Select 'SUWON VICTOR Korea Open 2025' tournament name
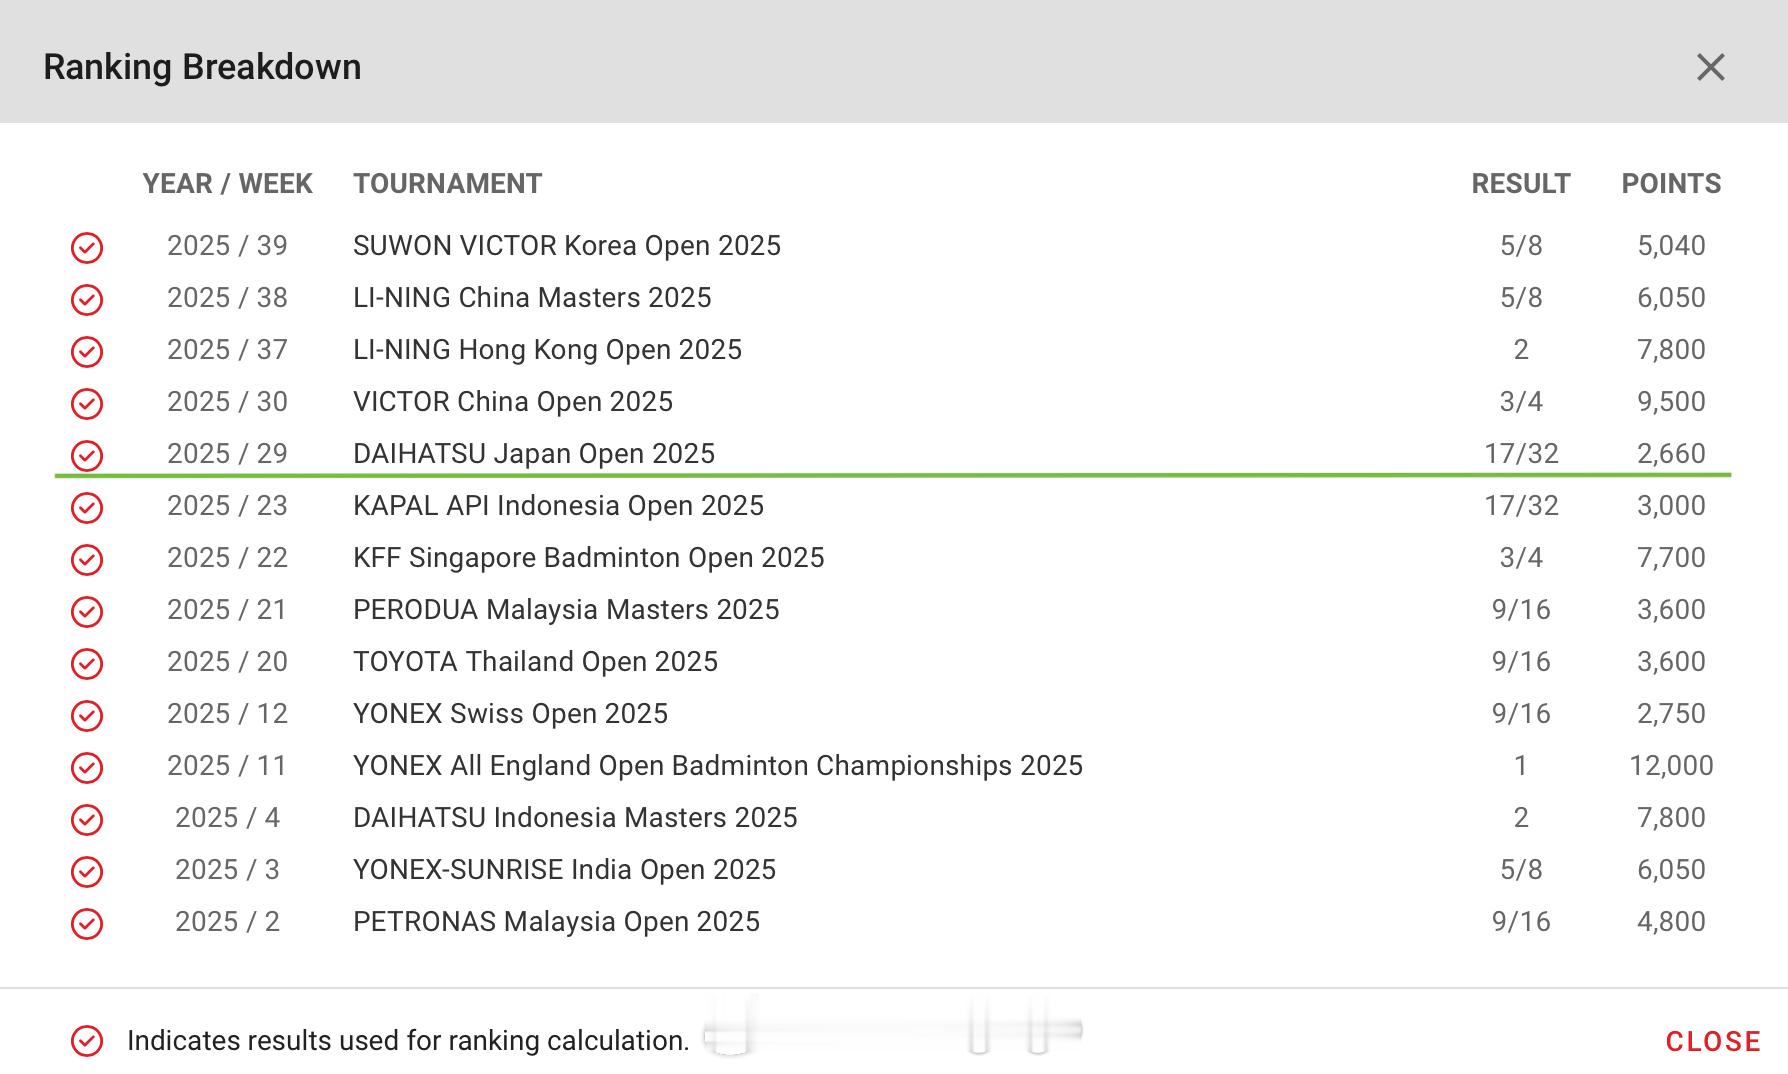Image resolution: width=1788 pixels, height=1074 pixels. click(x=567, y=246)
